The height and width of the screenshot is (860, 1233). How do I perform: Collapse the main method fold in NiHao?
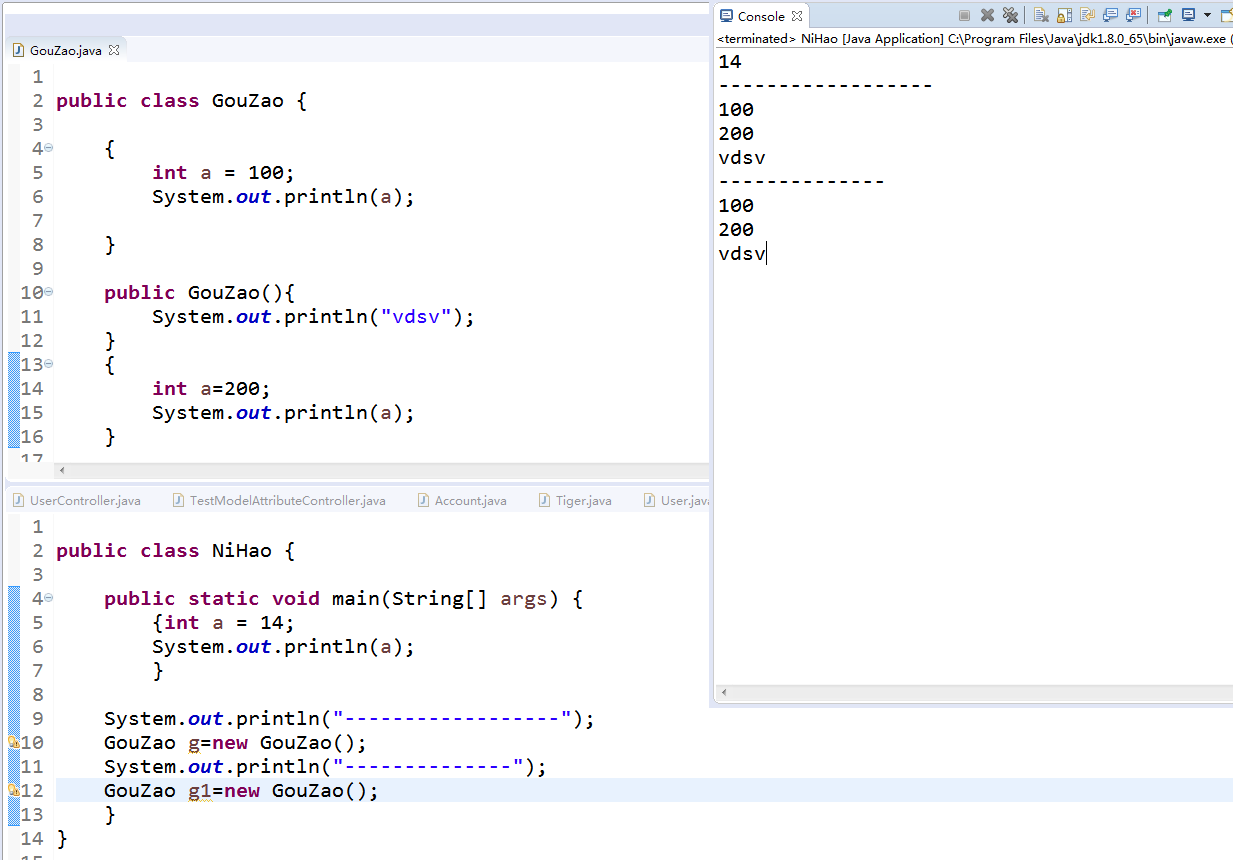tap(48, 598)
